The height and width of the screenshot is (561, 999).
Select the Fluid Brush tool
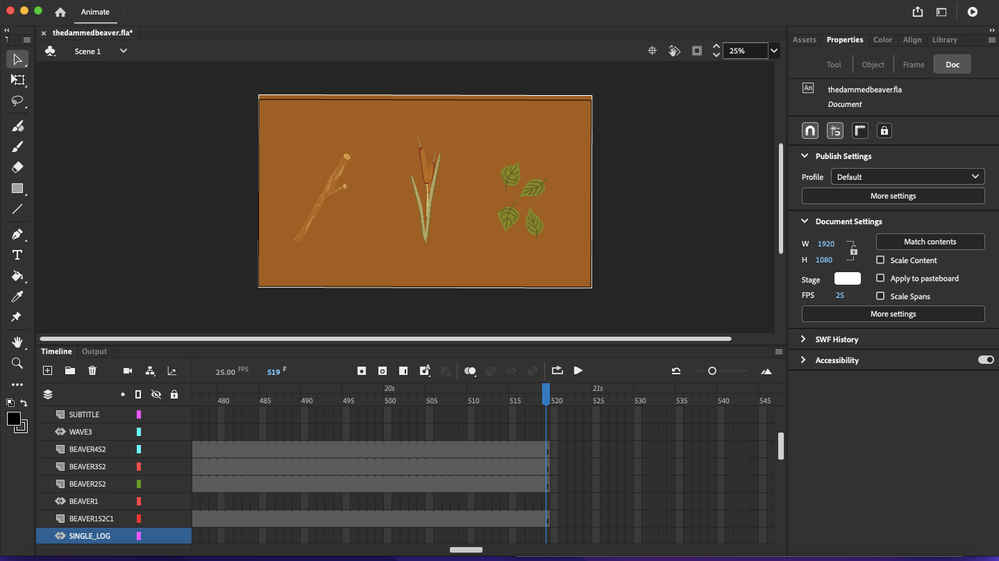click(x=17, y=126)
